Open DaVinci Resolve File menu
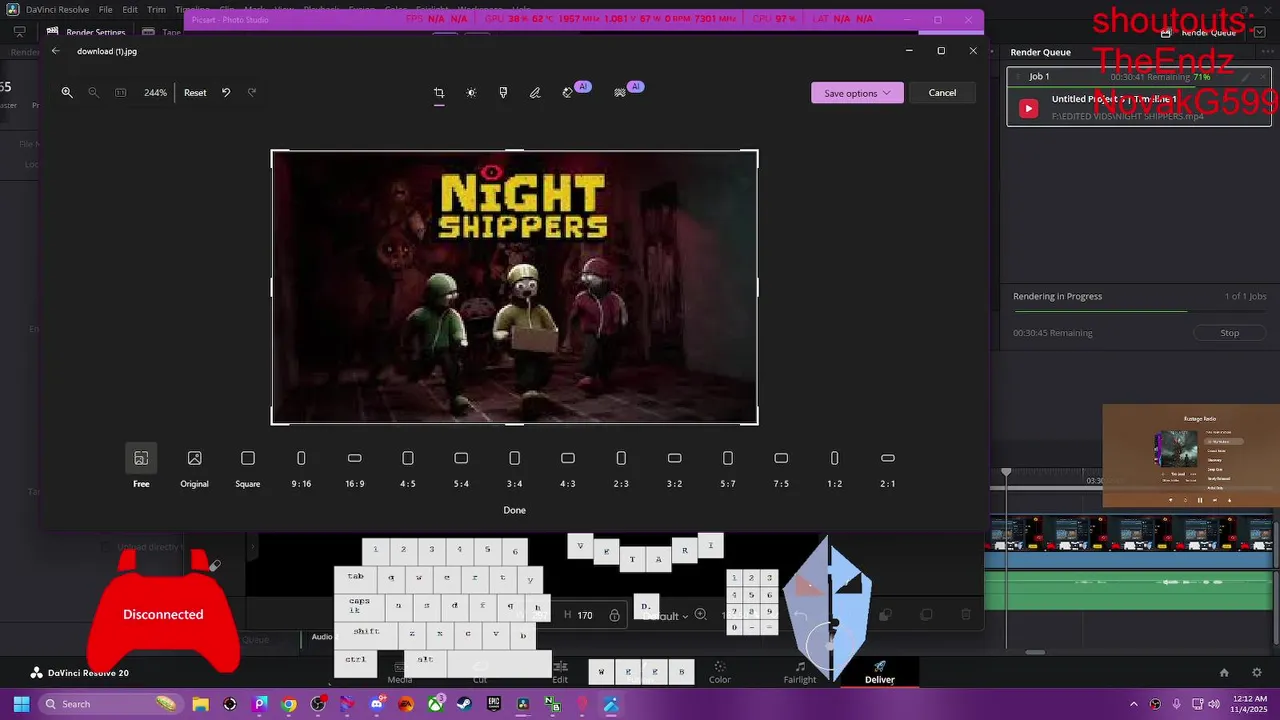 click(105, 9)
